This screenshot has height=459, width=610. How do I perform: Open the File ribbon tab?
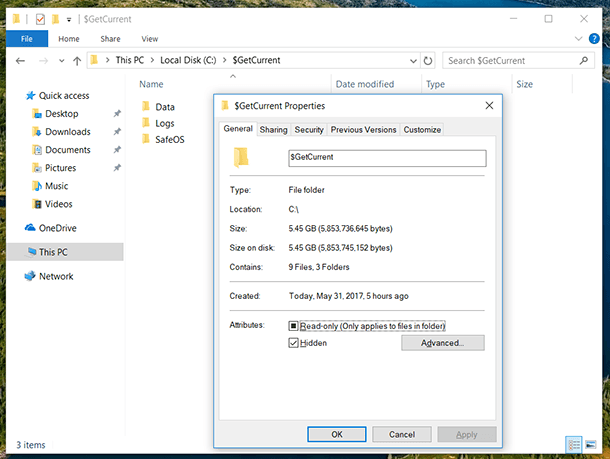(x=27, y=39)
